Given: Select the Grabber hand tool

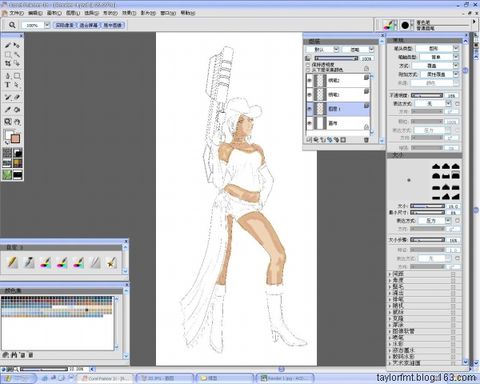Looking at the screenshot, I should pyautogui.click(x=17, y=122).
